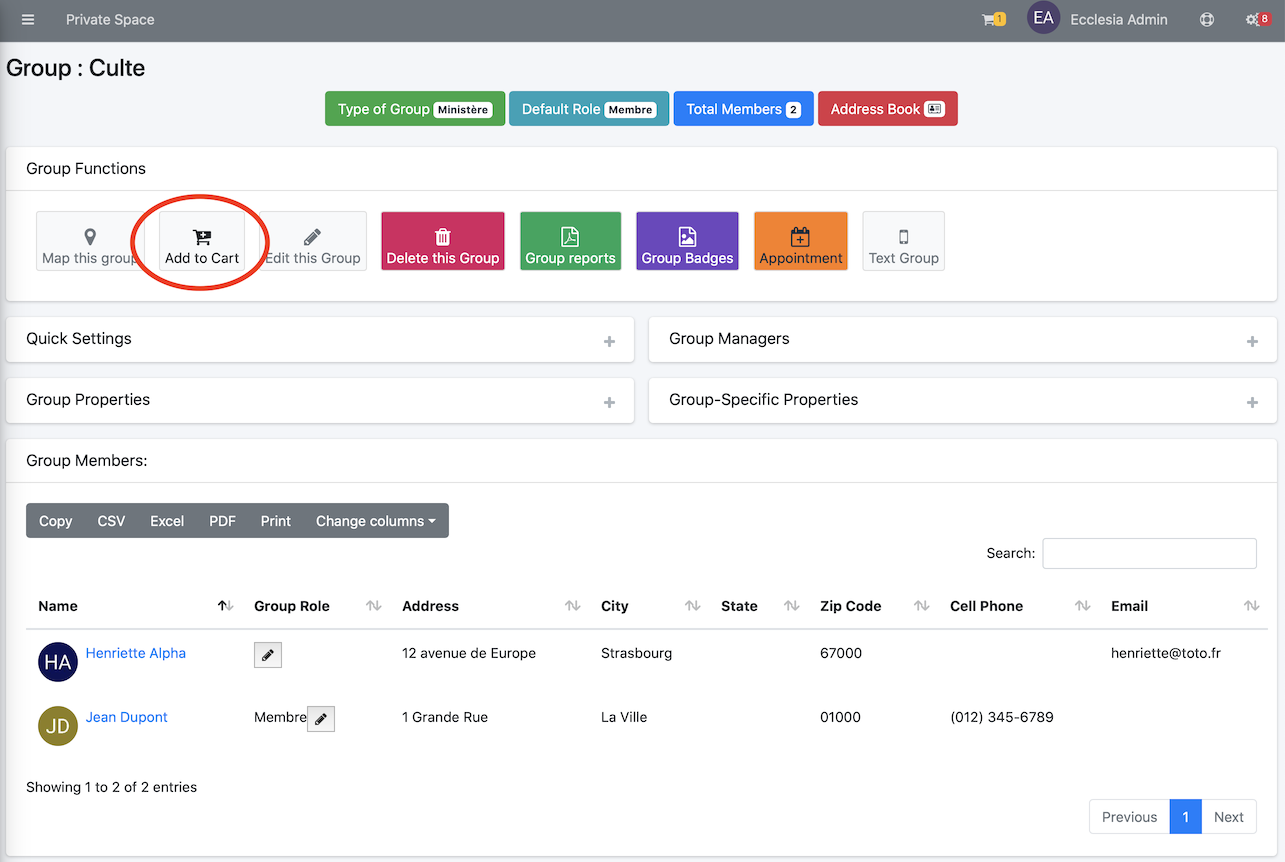Edit Jean Dupont's Membre role pencil
Viewport: 1285px width, 862px height.
tap(321, 719)
